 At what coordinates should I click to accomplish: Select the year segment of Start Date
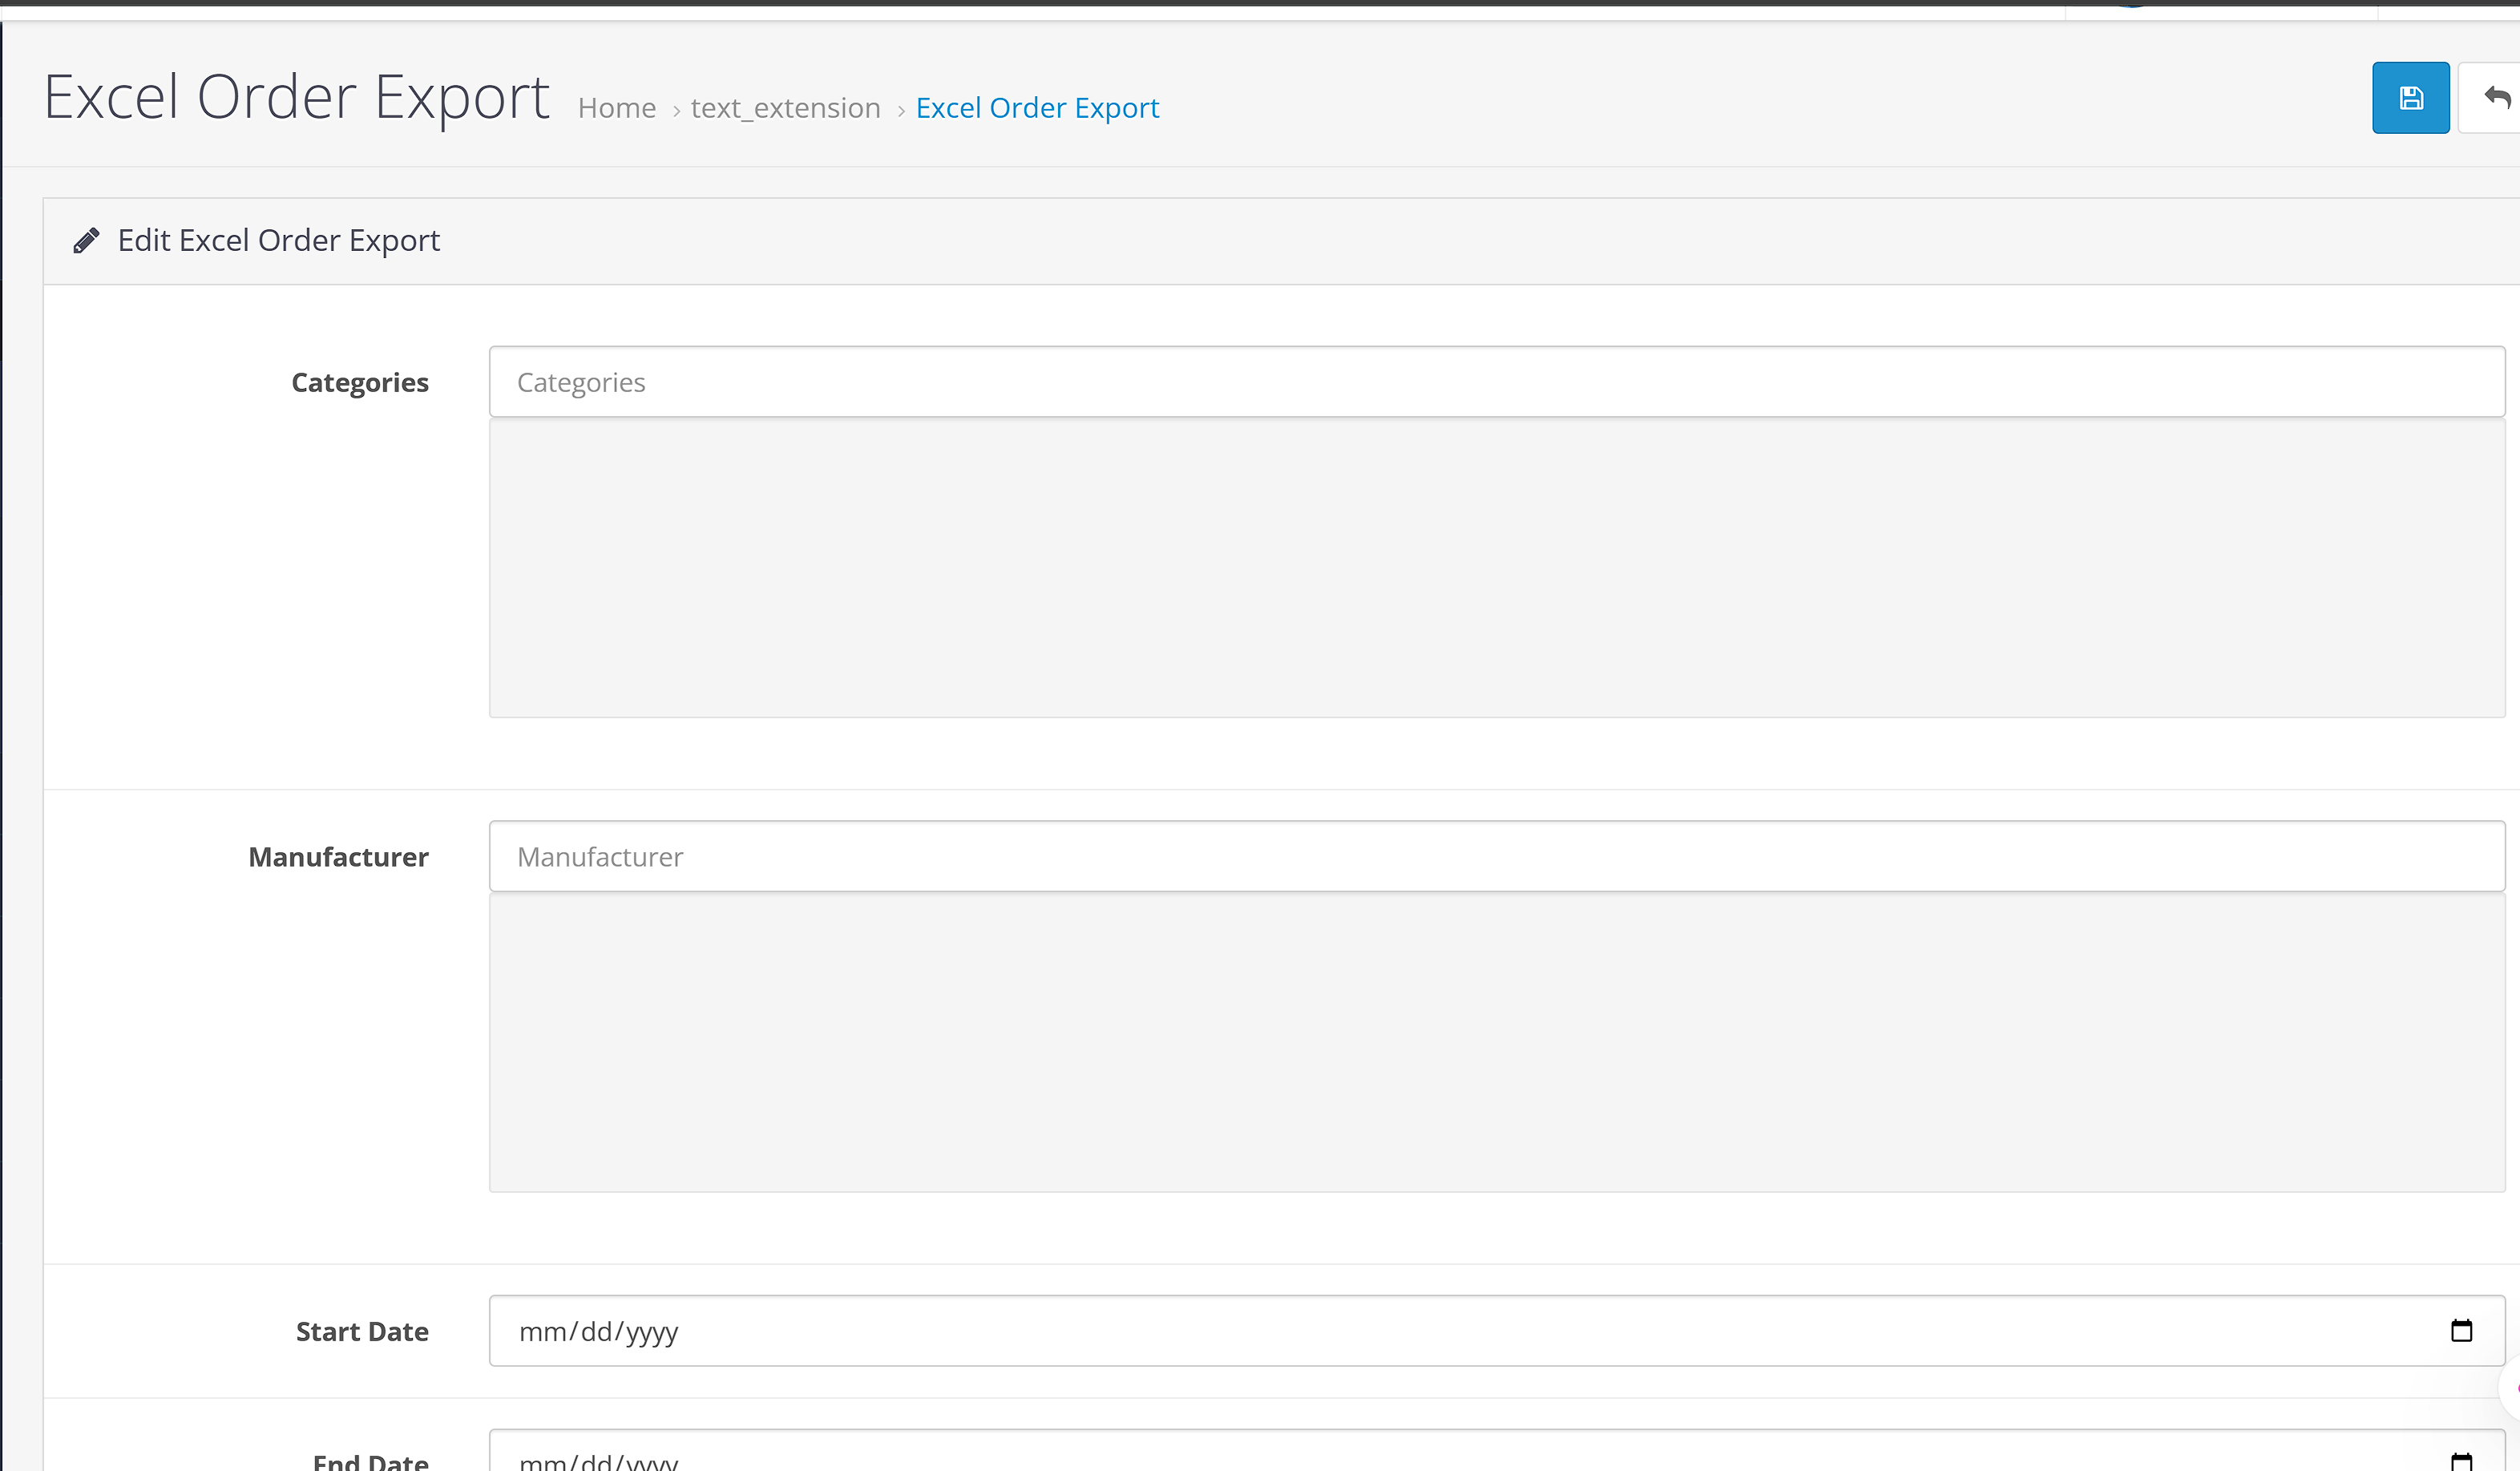[x=653, y=1331]
